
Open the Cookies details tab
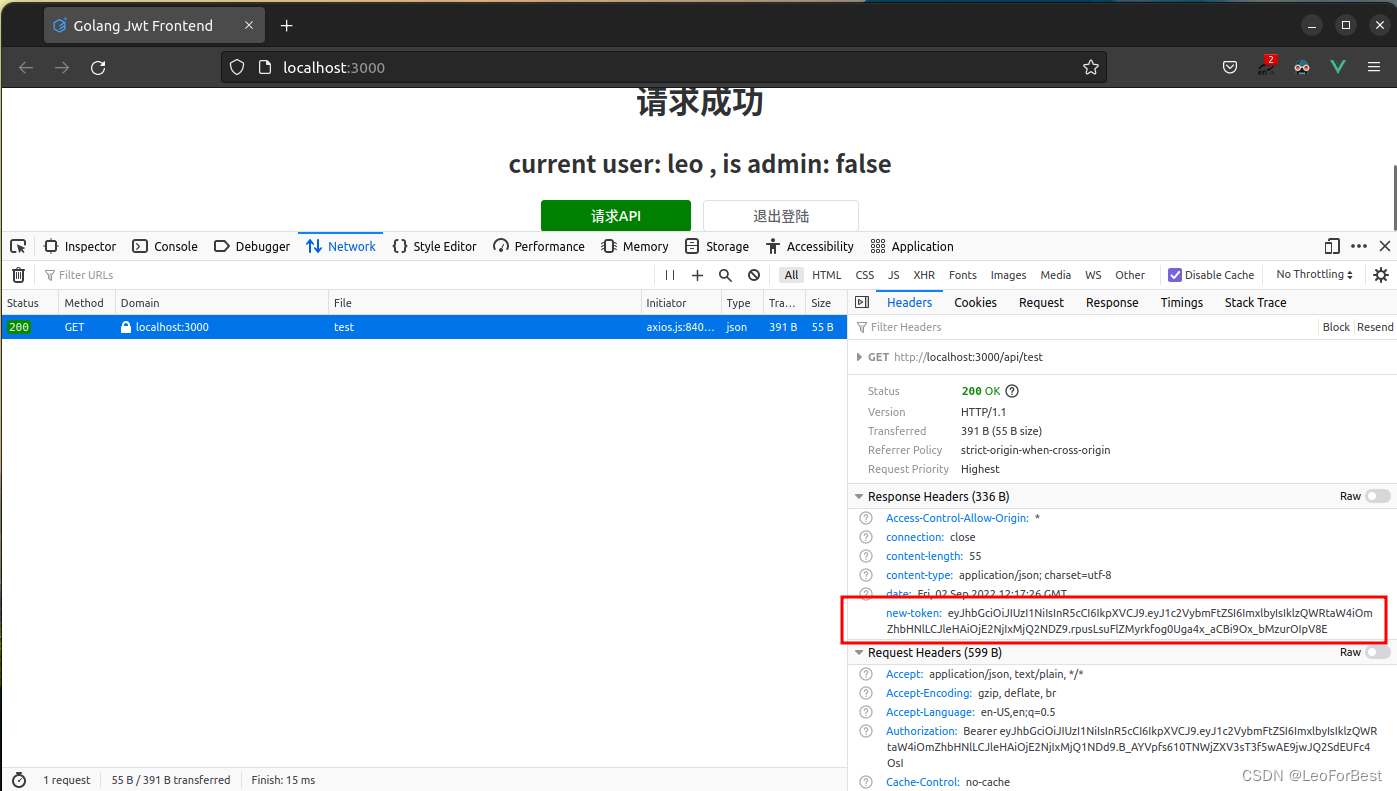(x=975, y=302)
